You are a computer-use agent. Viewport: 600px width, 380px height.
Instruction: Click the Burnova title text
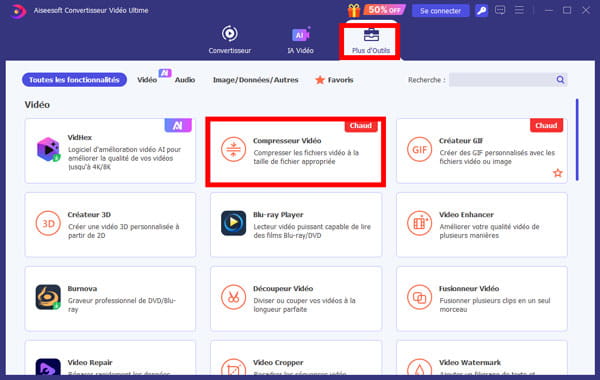click(82, 289)
